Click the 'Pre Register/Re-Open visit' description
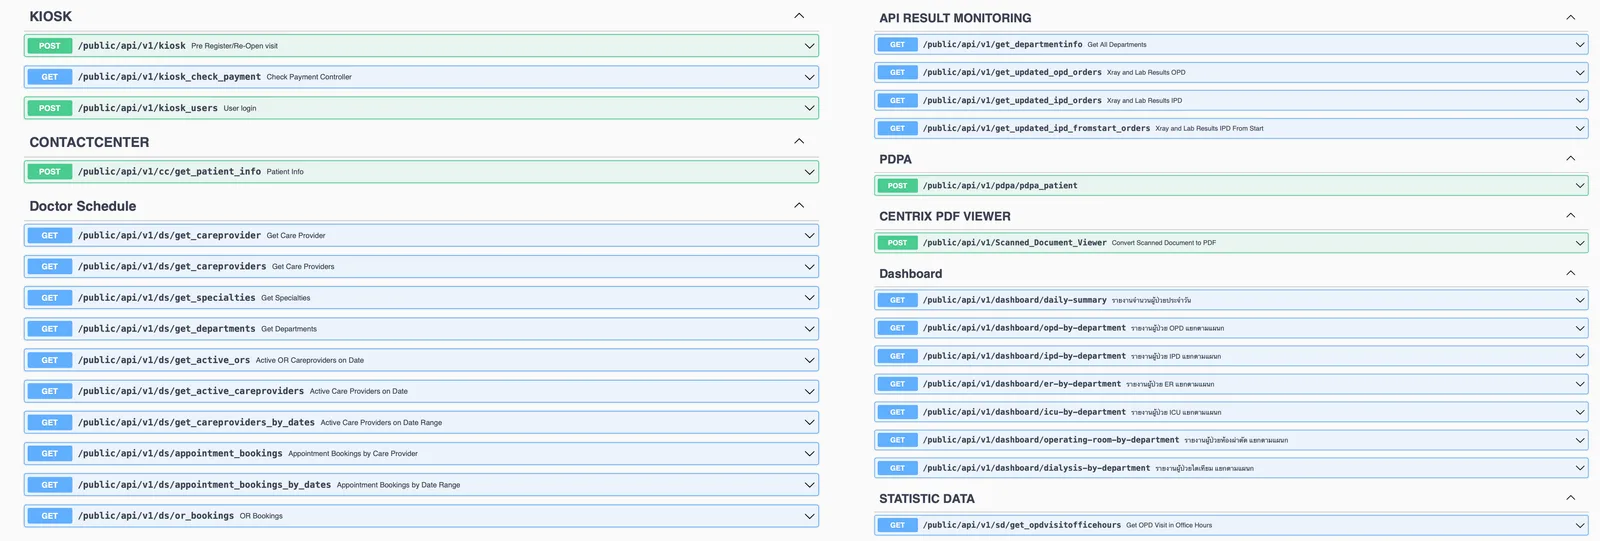 pyautogui.click(x=235, y=46)
